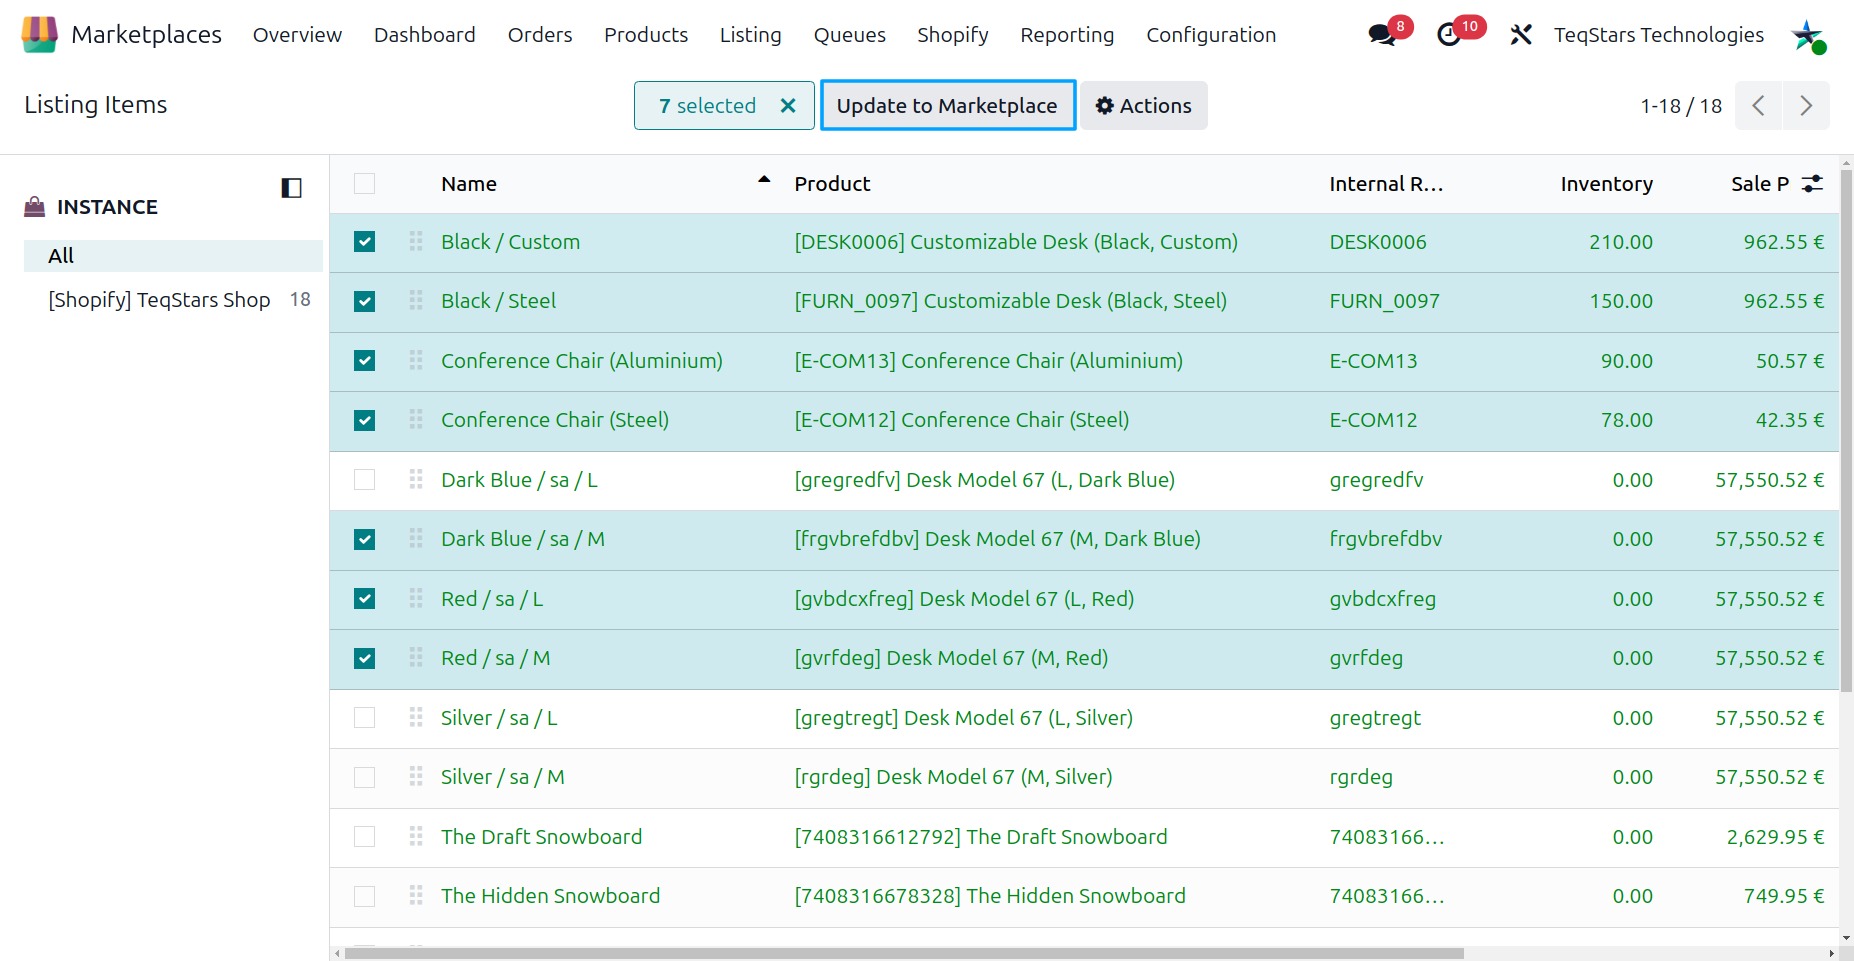Image resolution: width=1854 pixels, height=961 pixels.
Task: Check the Silver / sa / L row
Action: point(365,718)
